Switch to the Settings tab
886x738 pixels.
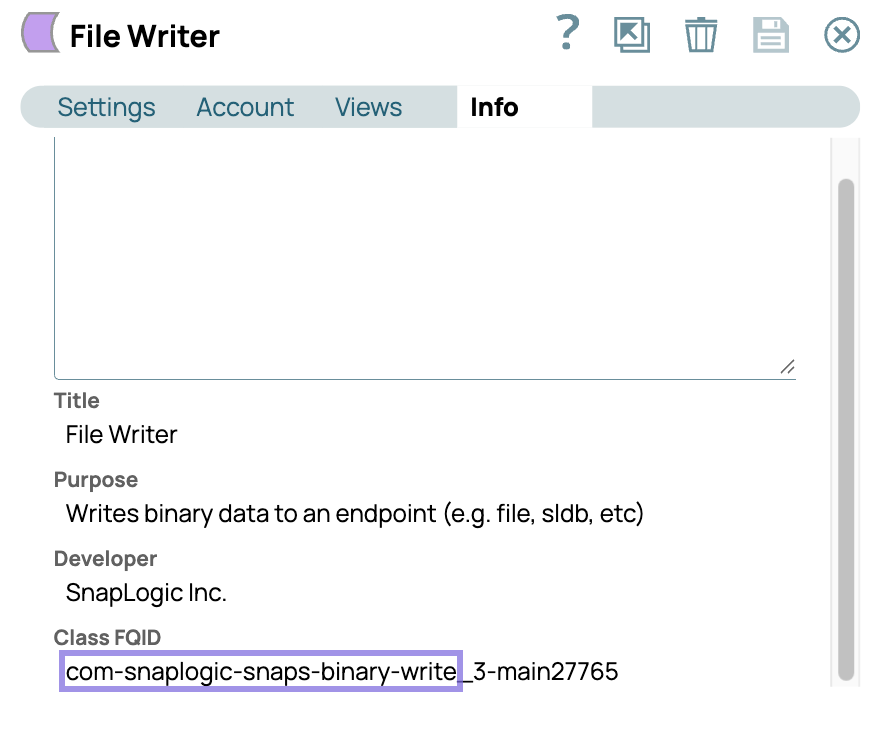tap(106, 107)
